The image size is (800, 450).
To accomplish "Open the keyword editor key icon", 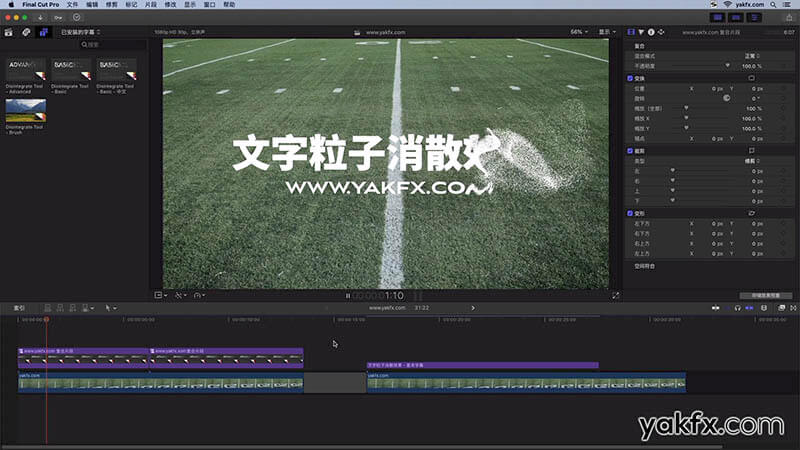I will 58,17.
